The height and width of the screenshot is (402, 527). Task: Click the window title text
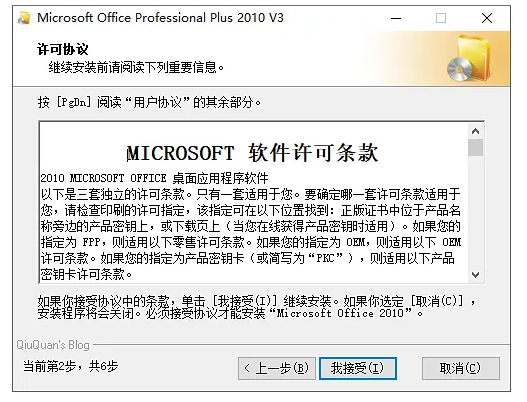point(160,17)
